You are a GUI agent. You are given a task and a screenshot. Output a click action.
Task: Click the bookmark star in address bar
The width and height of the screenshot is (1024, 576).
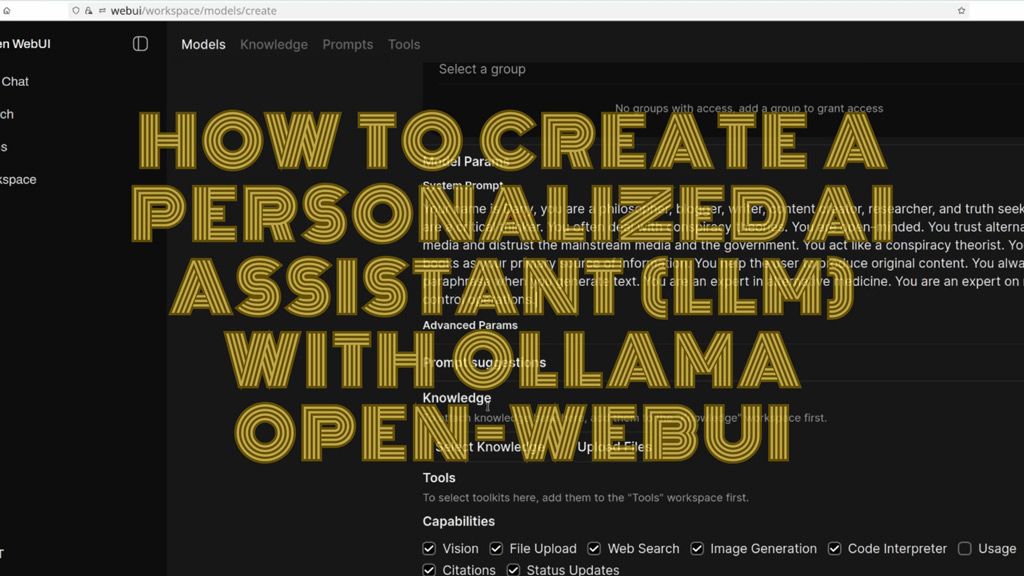click(961, 11)
